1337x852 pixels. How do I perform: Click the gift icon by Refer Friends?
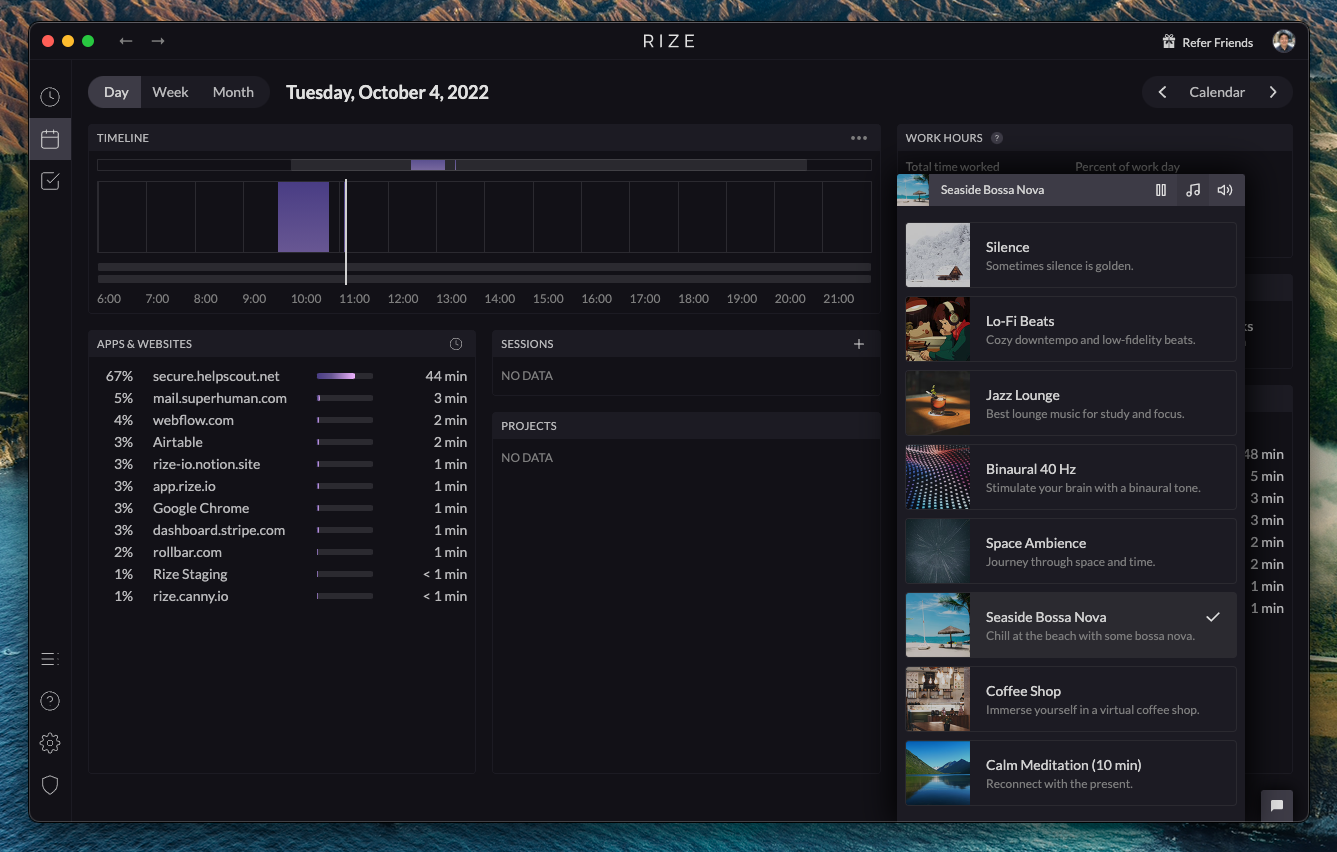[x=1168, y=42]
